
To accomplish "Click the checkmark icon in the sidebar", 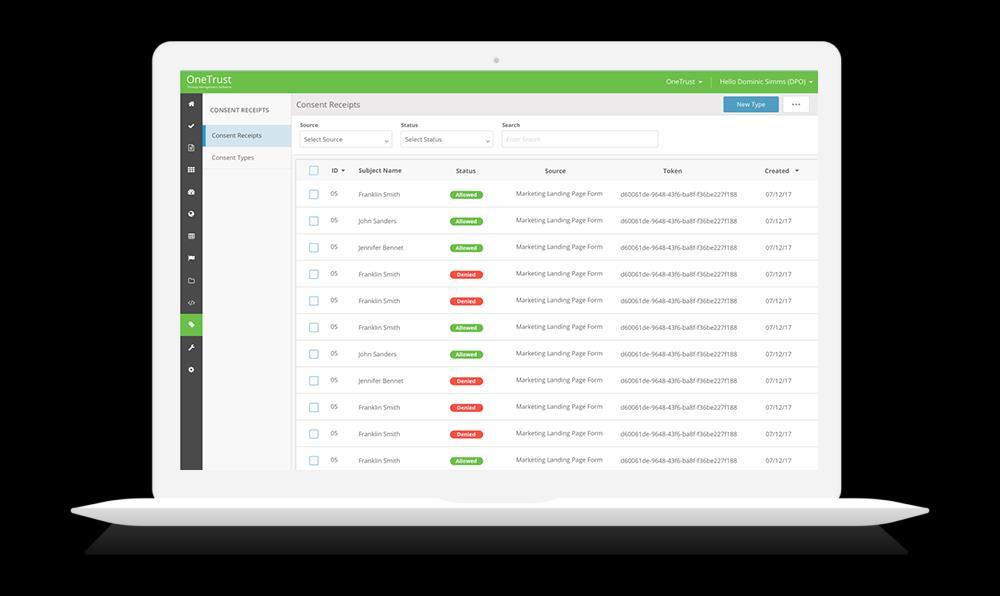I will click(x=191, y=126).
